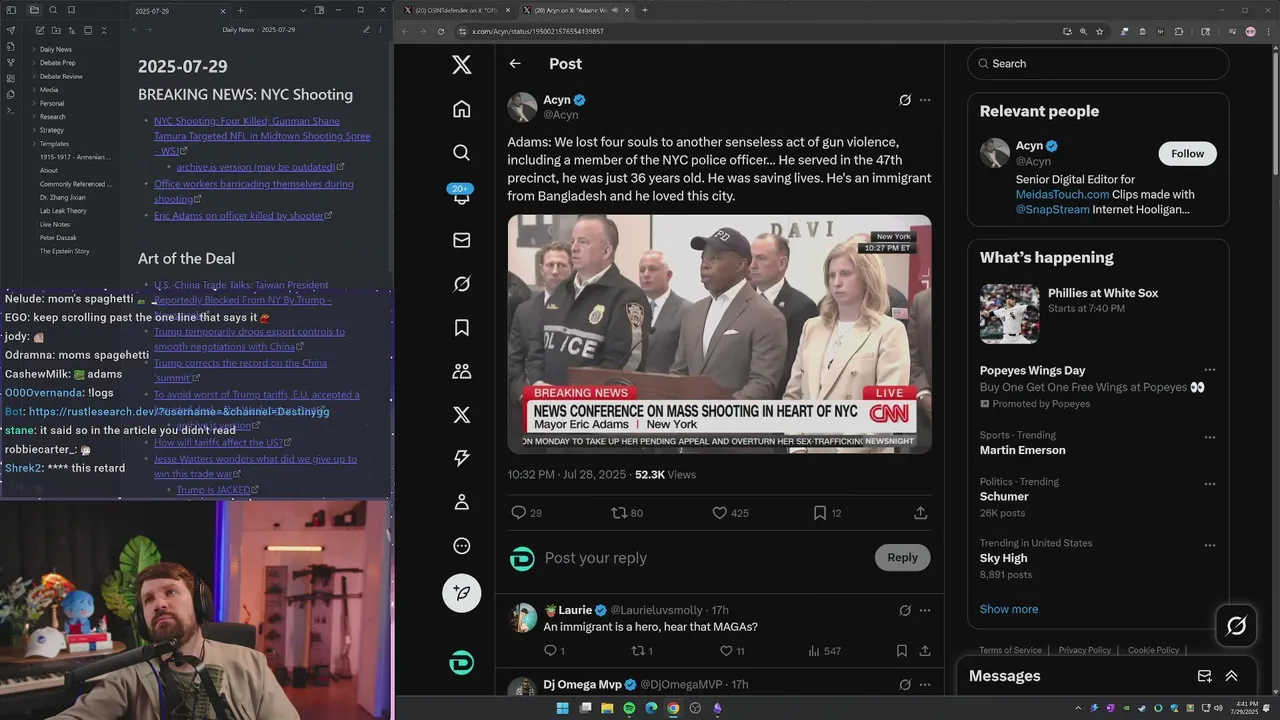Open Grok icon in X sidebar
This screenshot has height=720, width=1280.
pos(461,284)
